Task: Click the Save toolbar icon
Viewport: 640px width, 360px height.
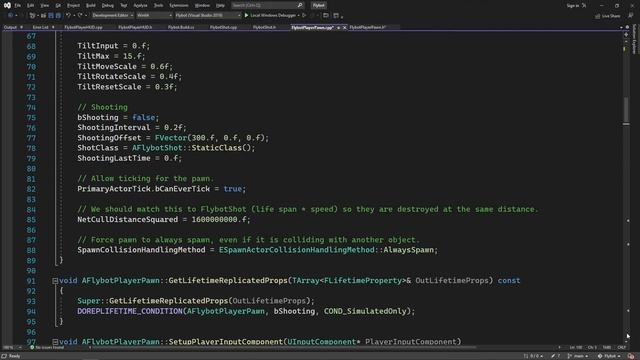Action: 51,16
